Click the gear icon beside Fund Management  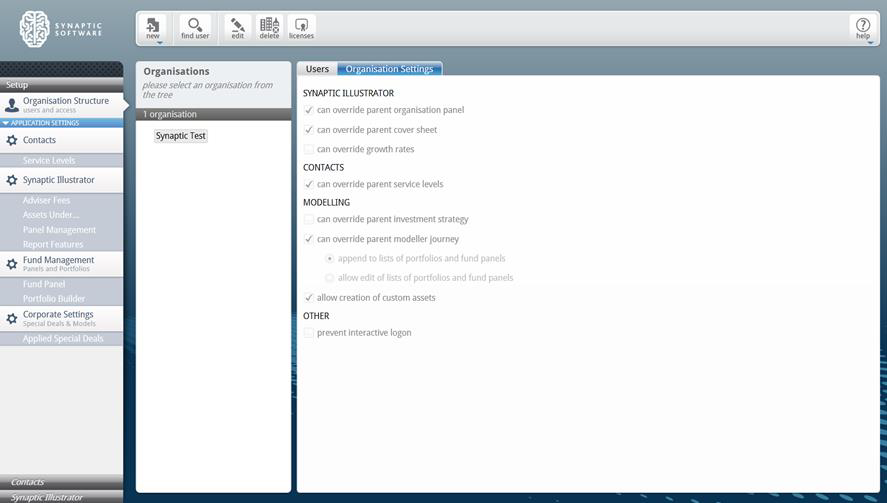point(11,264)
